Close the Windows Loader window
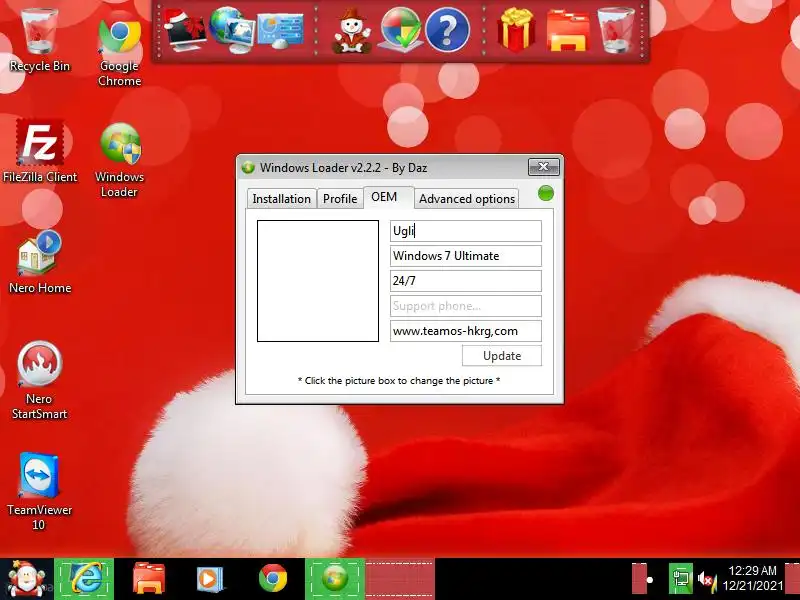This screenshot has width=800, height=600. (x=543, y=166)
